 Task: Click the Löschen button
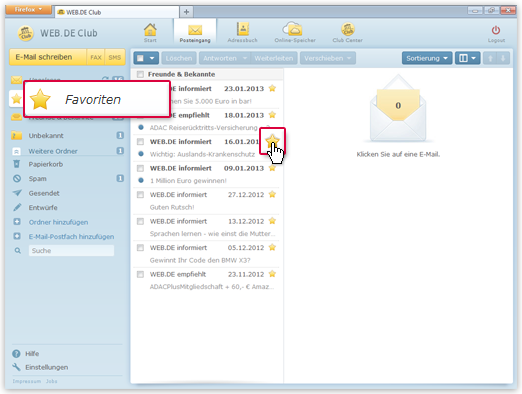coord(179,58)
